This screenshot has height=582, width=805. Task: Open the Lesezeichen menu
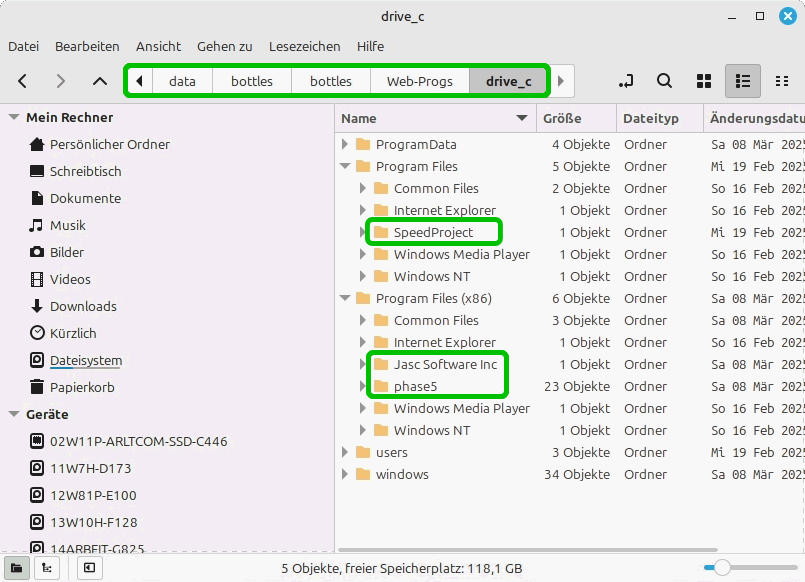pos(304,46)
